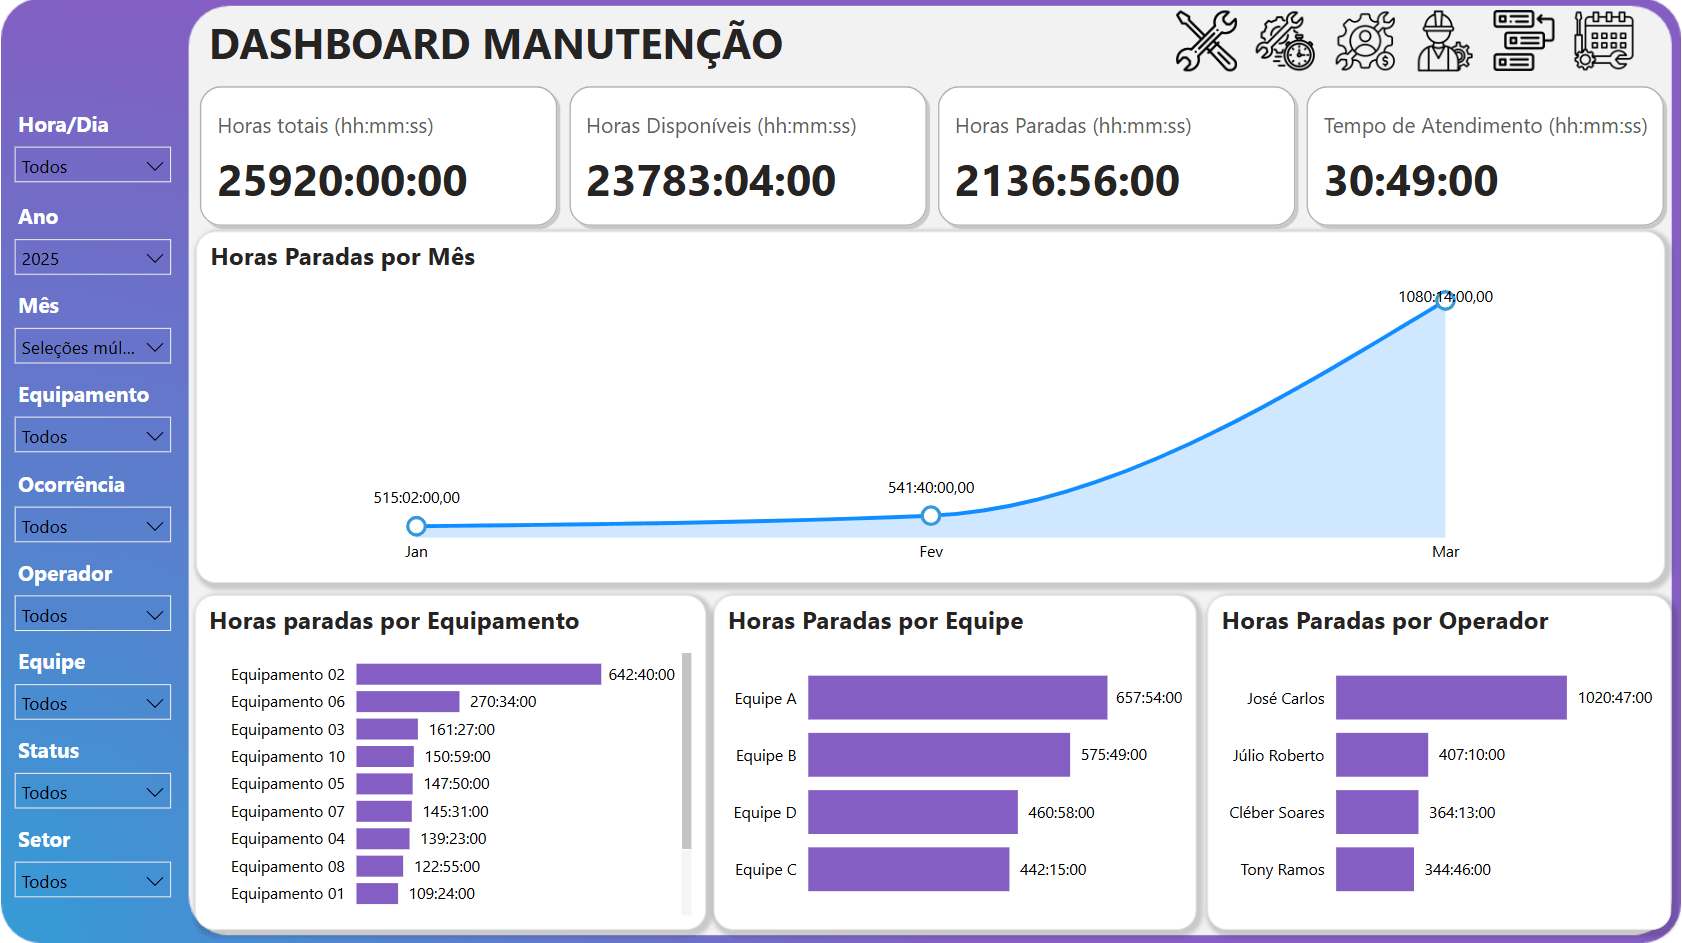Image resolution: width=1682 pixels, height=943 pixels.
Task: Click the Horas Paradas por Operador title
Action: coord(1385,622)
